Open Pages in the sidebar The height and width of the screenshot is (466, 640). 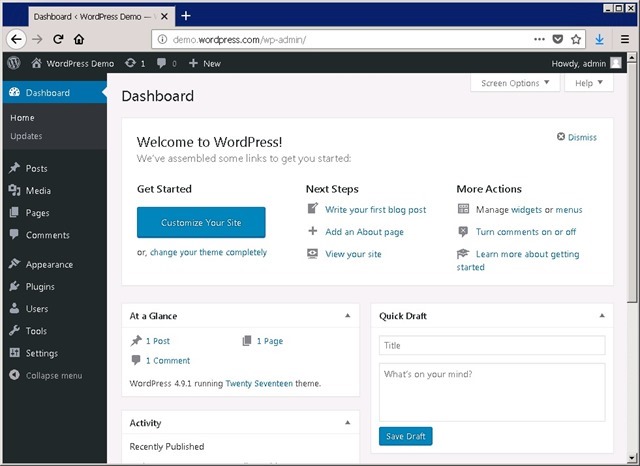pyautogui.click(x=55, y=213)
